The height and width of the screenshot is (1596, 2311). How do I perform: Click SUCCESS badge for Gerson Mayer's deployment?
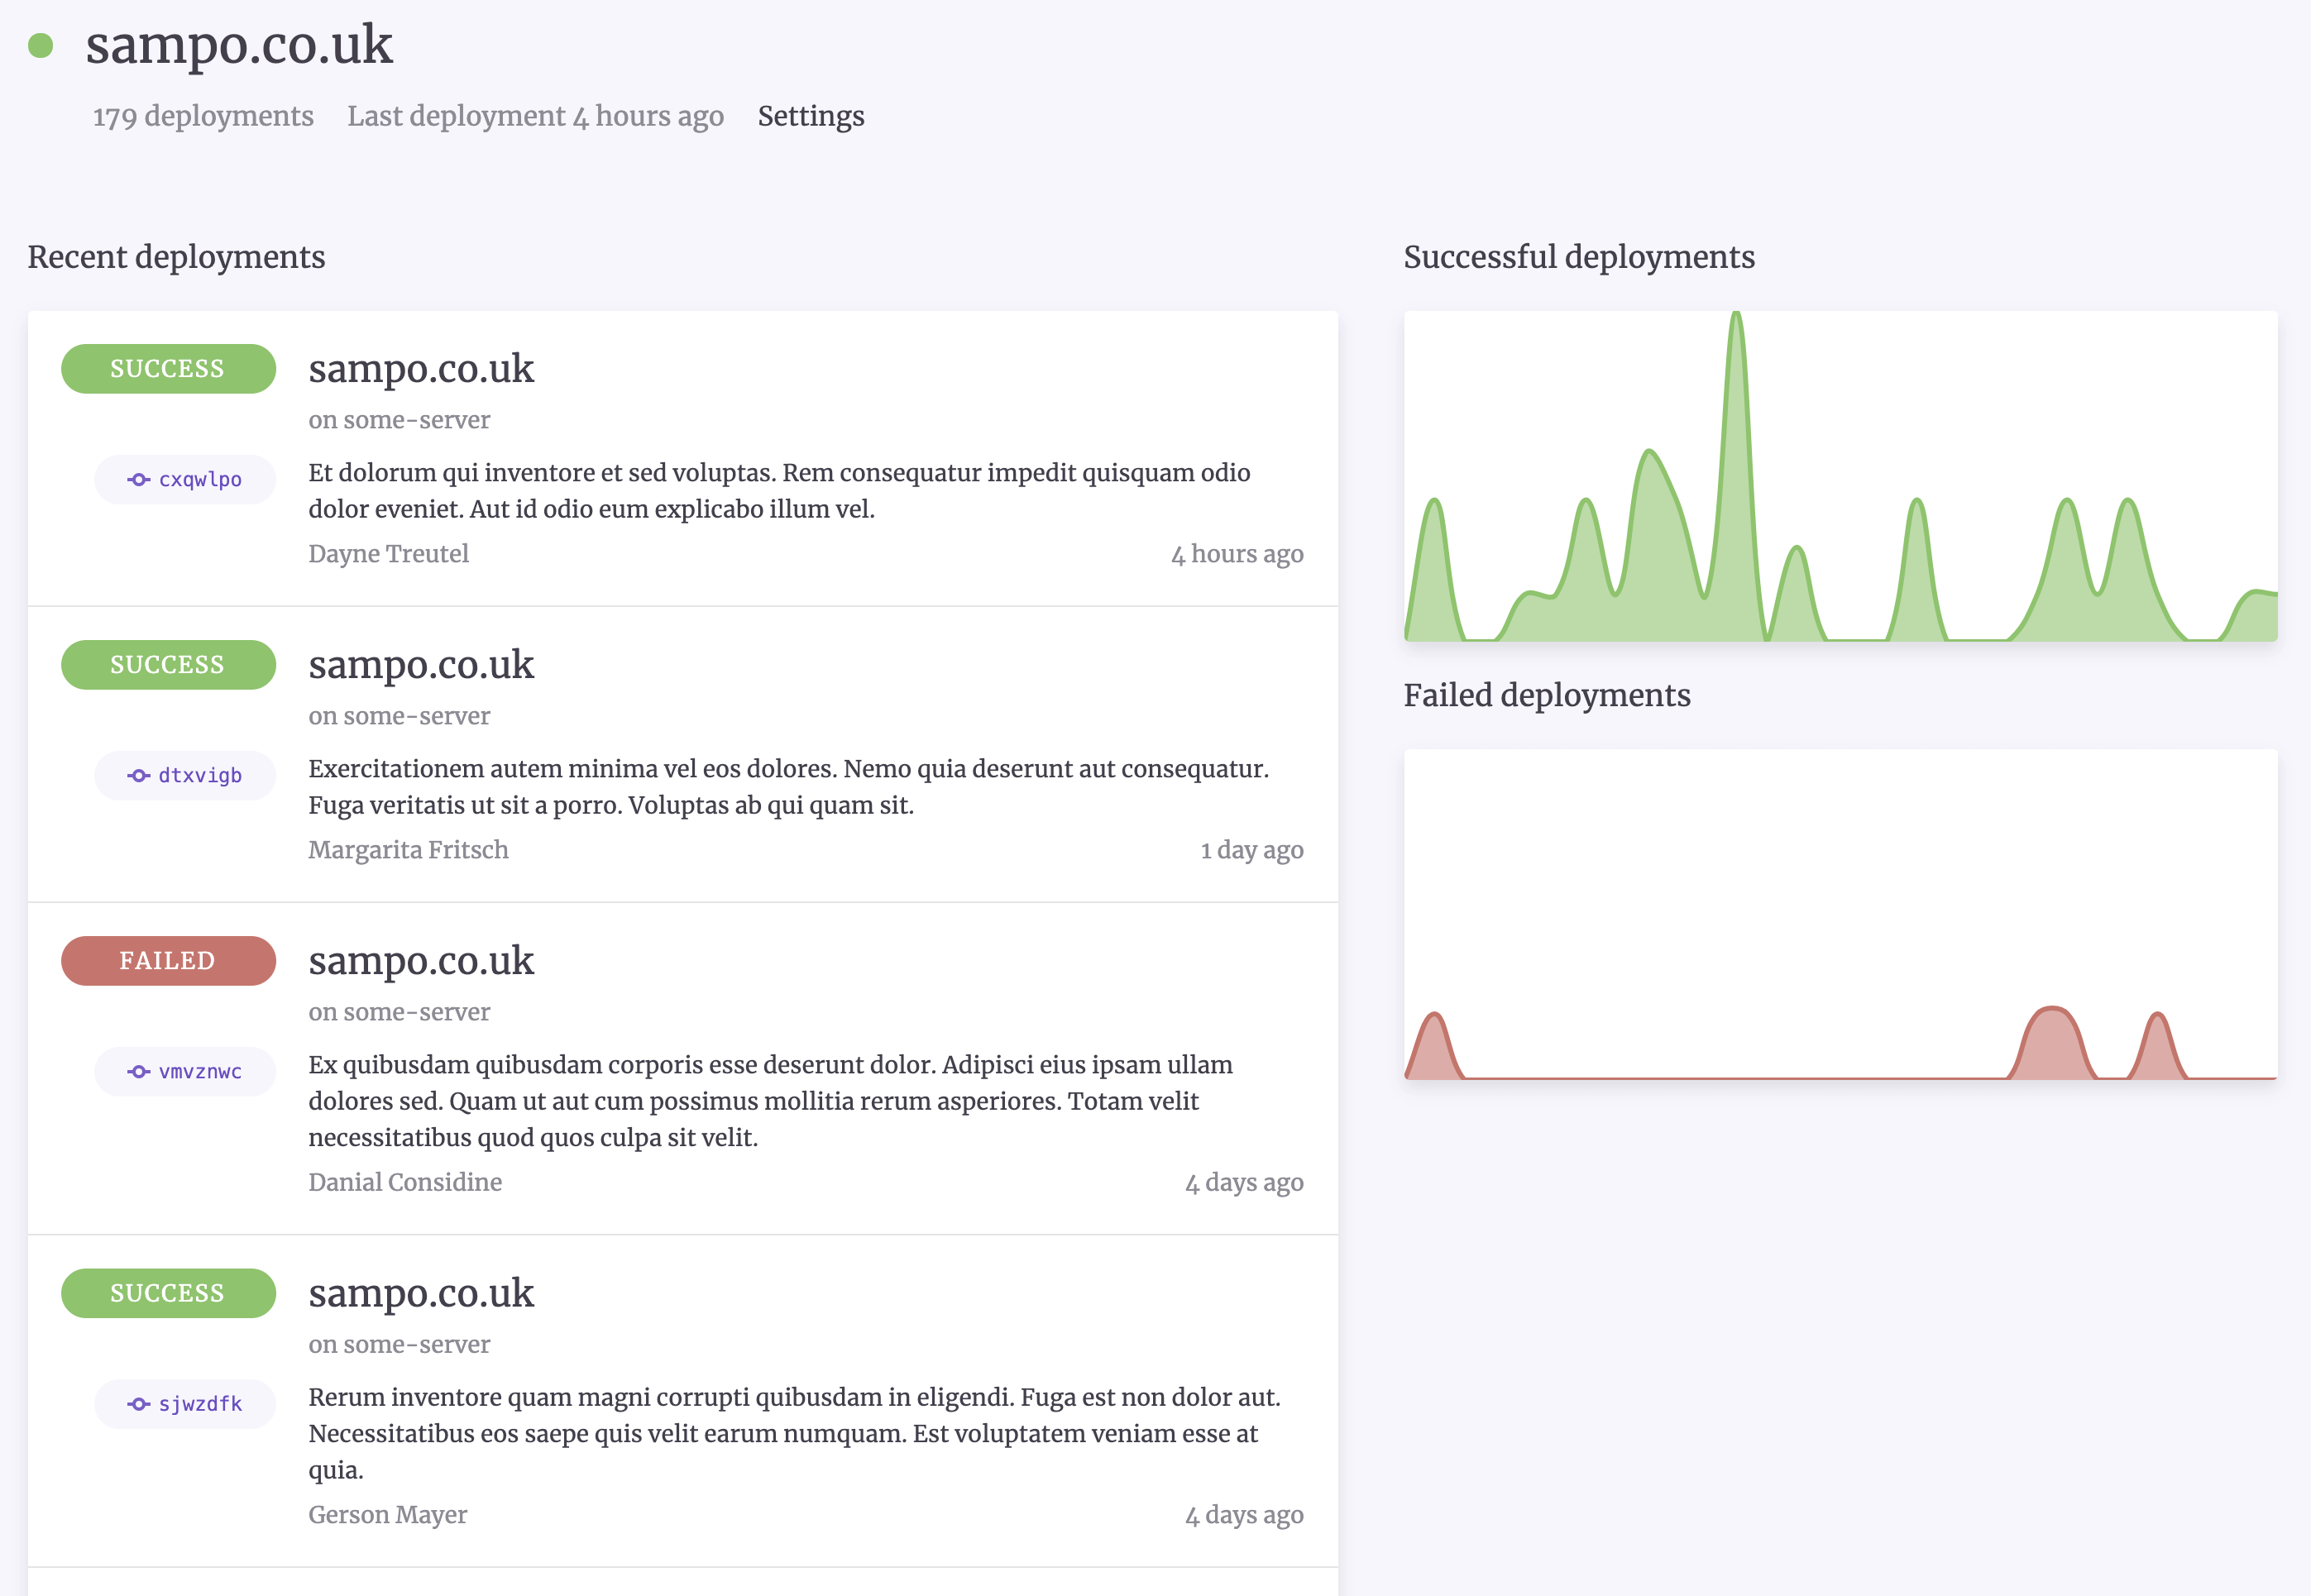tap(168, 1293)
